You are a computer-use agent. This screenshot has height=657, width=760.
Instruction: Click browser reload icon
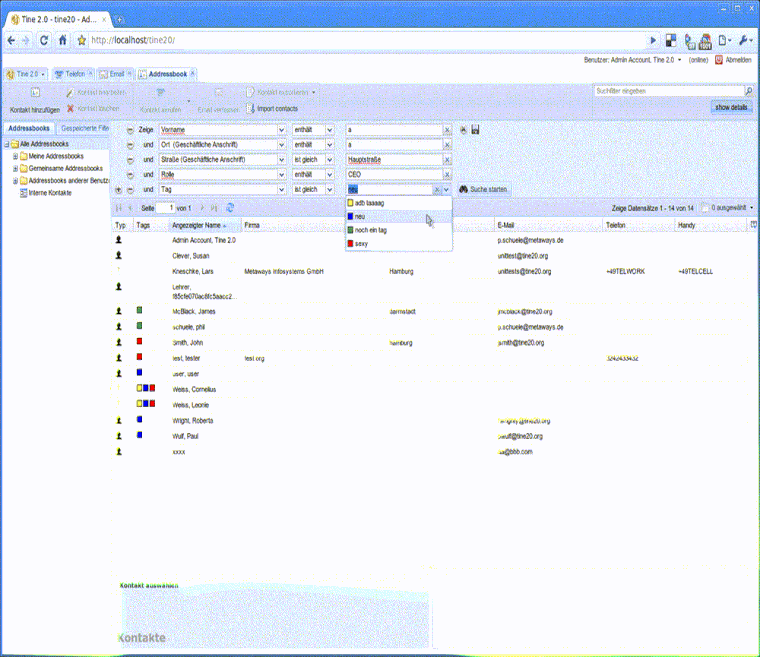(44, 40)
